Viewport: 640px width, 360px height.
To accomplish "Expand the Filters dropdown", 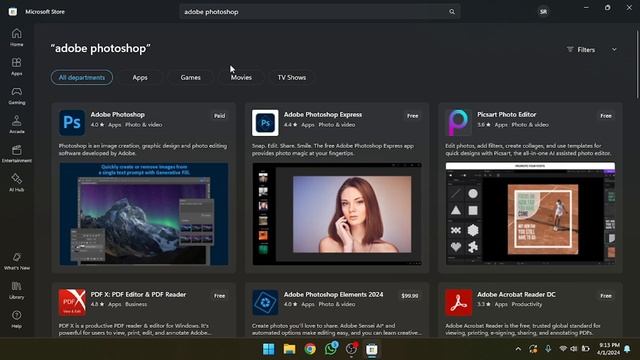I will 592,50.
